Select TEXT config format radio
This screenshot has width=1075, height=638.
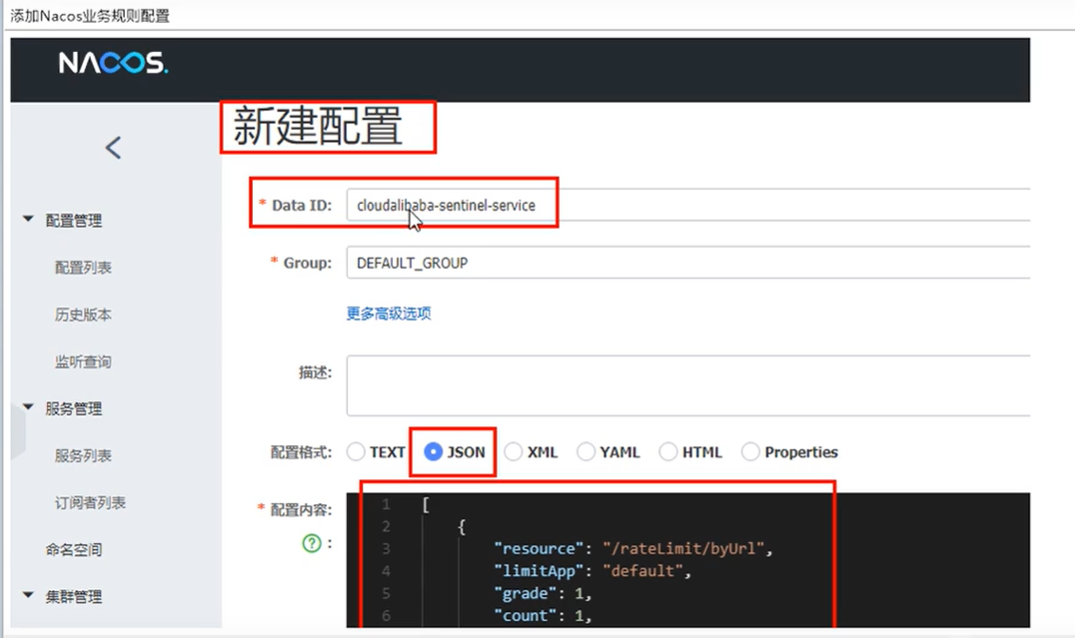(356, 452)
